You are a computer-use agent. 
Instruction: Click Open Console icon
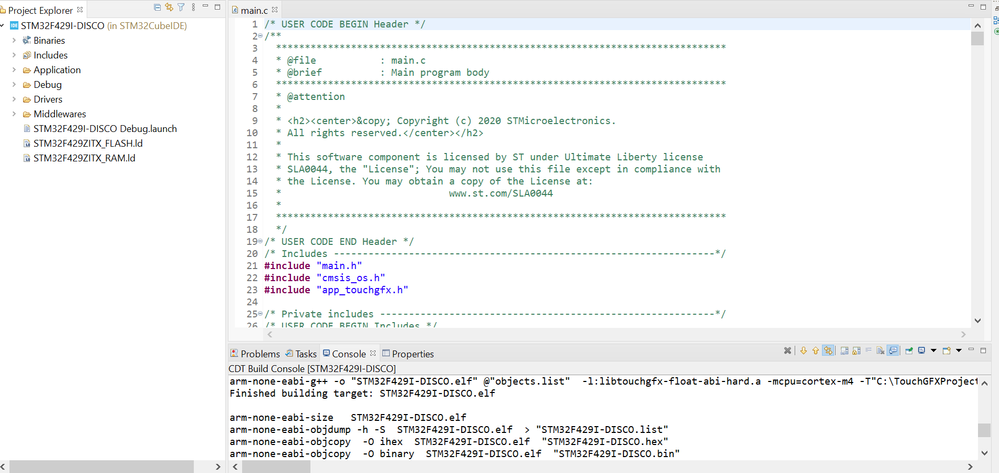coord(947,351)
